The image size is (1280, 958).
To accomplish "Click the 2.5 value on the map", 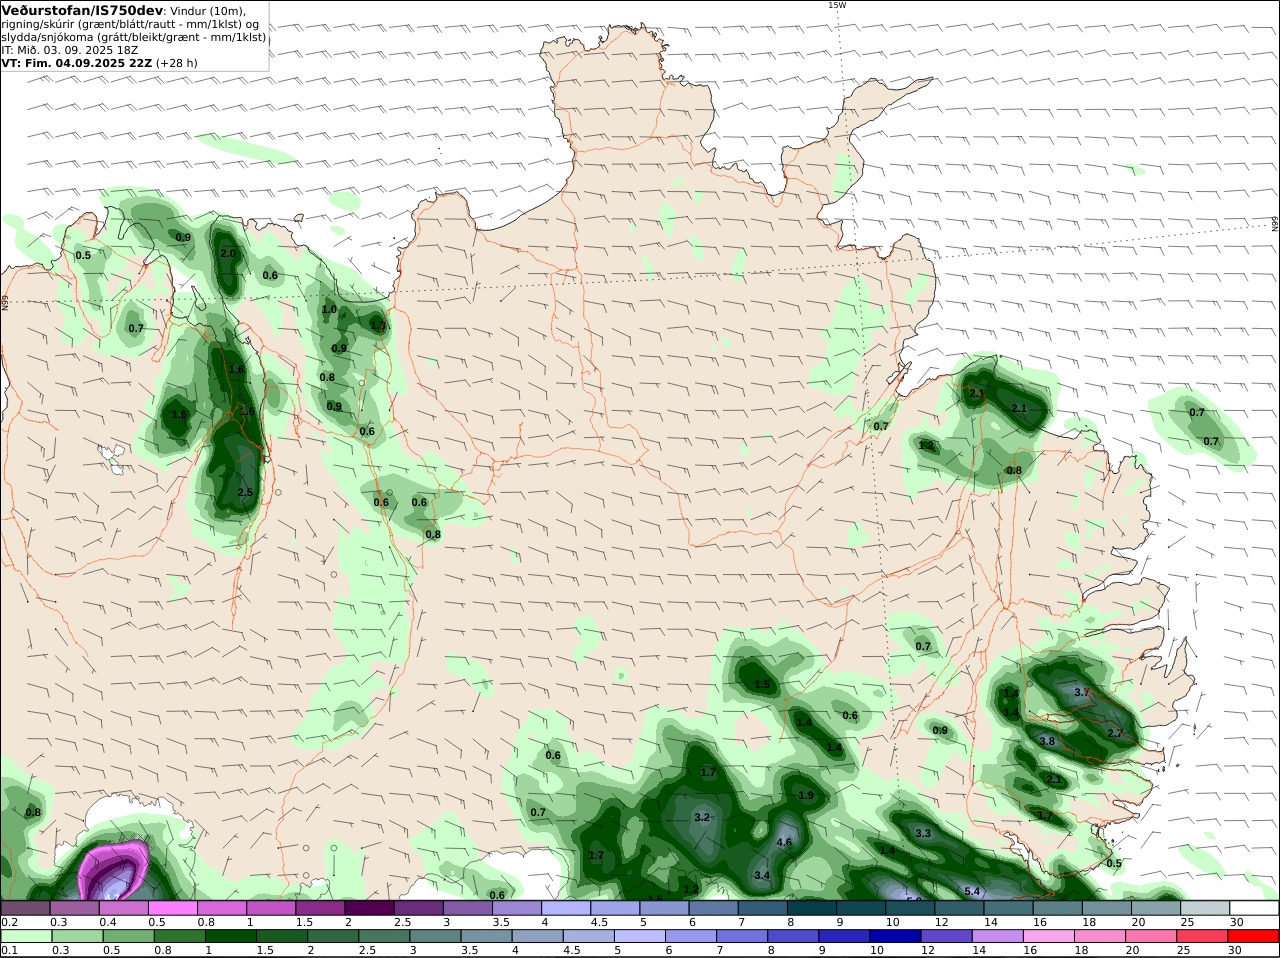I will pyautogui.click(x=245, y=493).
